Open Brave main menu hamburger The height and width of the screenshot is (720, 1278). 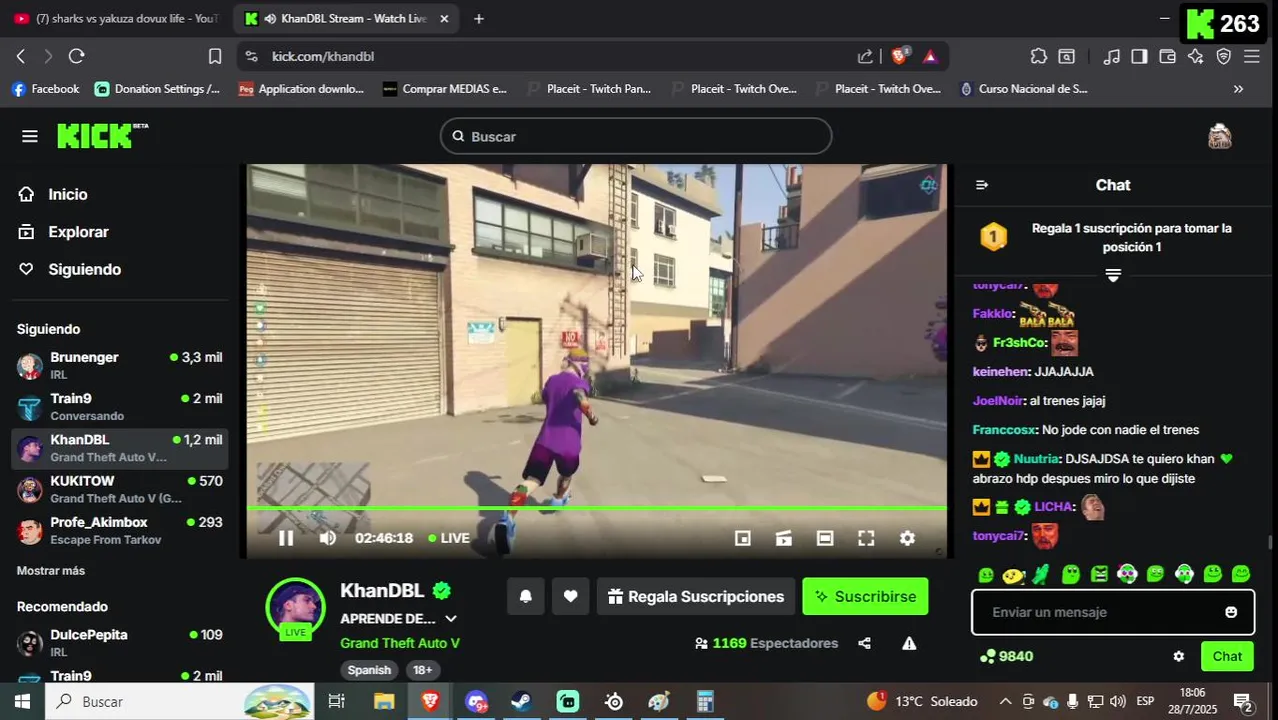pos(1251,56)
